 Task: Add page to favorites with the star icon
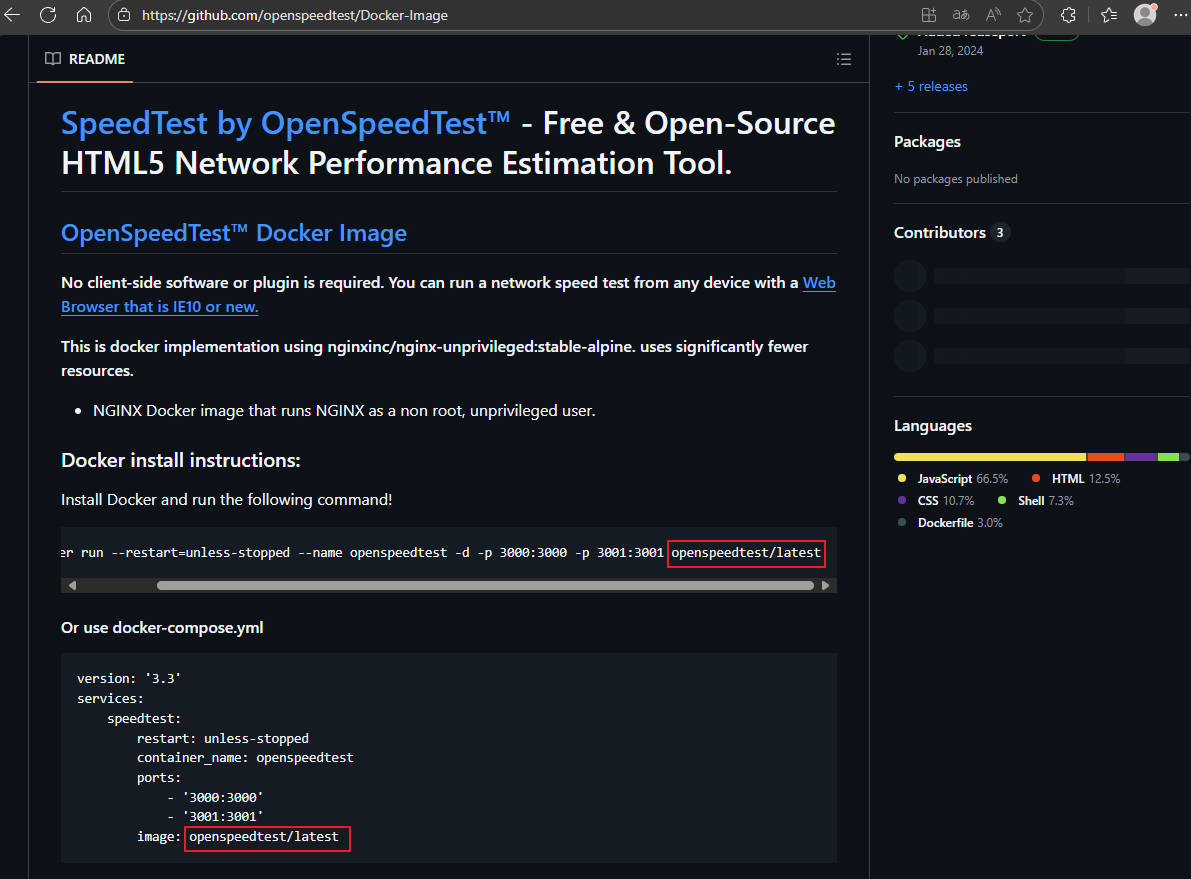click(x=1025, y=15)
